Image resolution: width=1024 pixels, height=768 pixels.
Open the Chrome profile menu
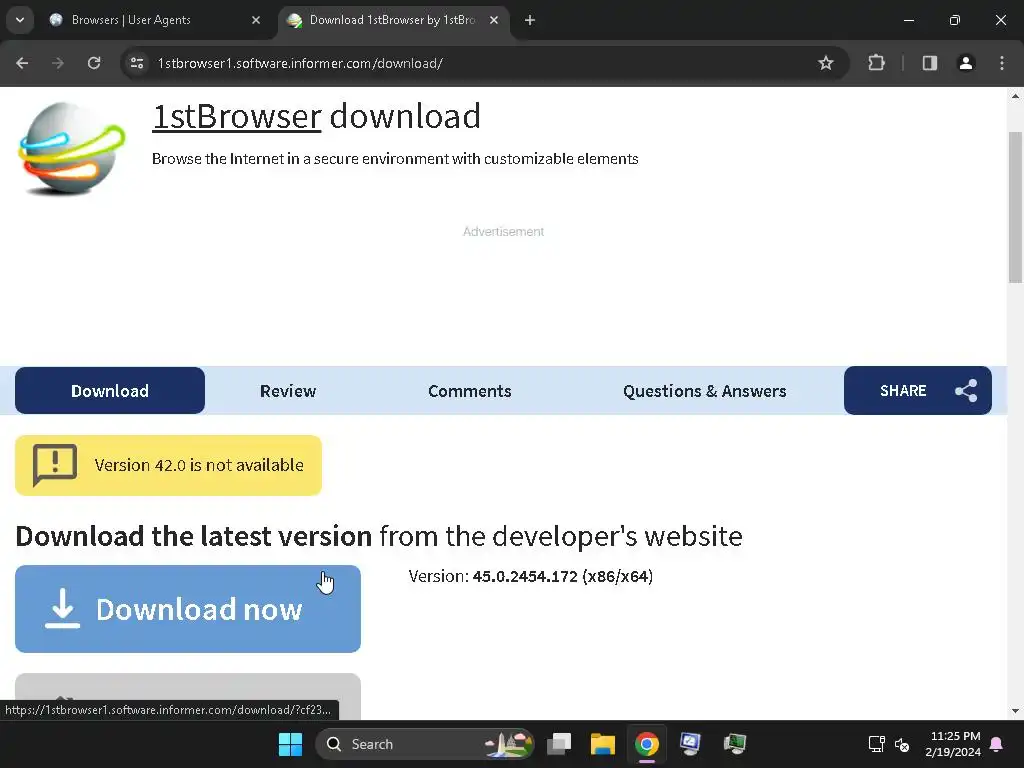966,63
